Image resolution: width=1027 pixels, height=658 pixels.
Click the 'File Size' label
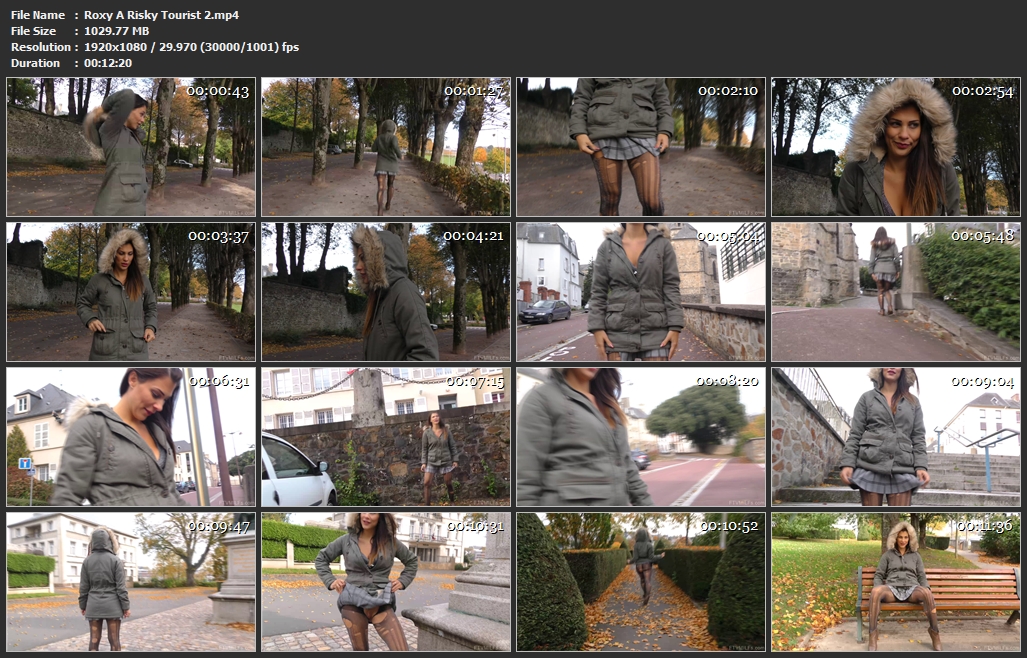pyautogui.click(x=33, y=31)
